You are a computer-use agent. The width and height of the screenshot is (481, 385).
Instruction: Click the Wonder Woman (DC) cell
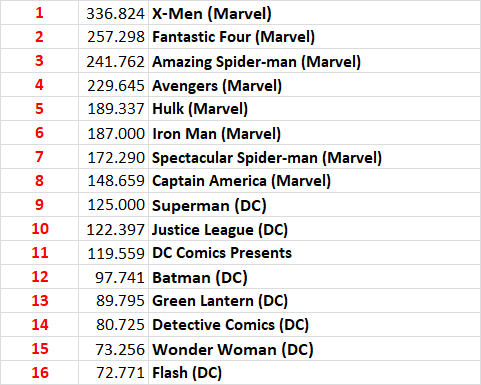(314, 349)
